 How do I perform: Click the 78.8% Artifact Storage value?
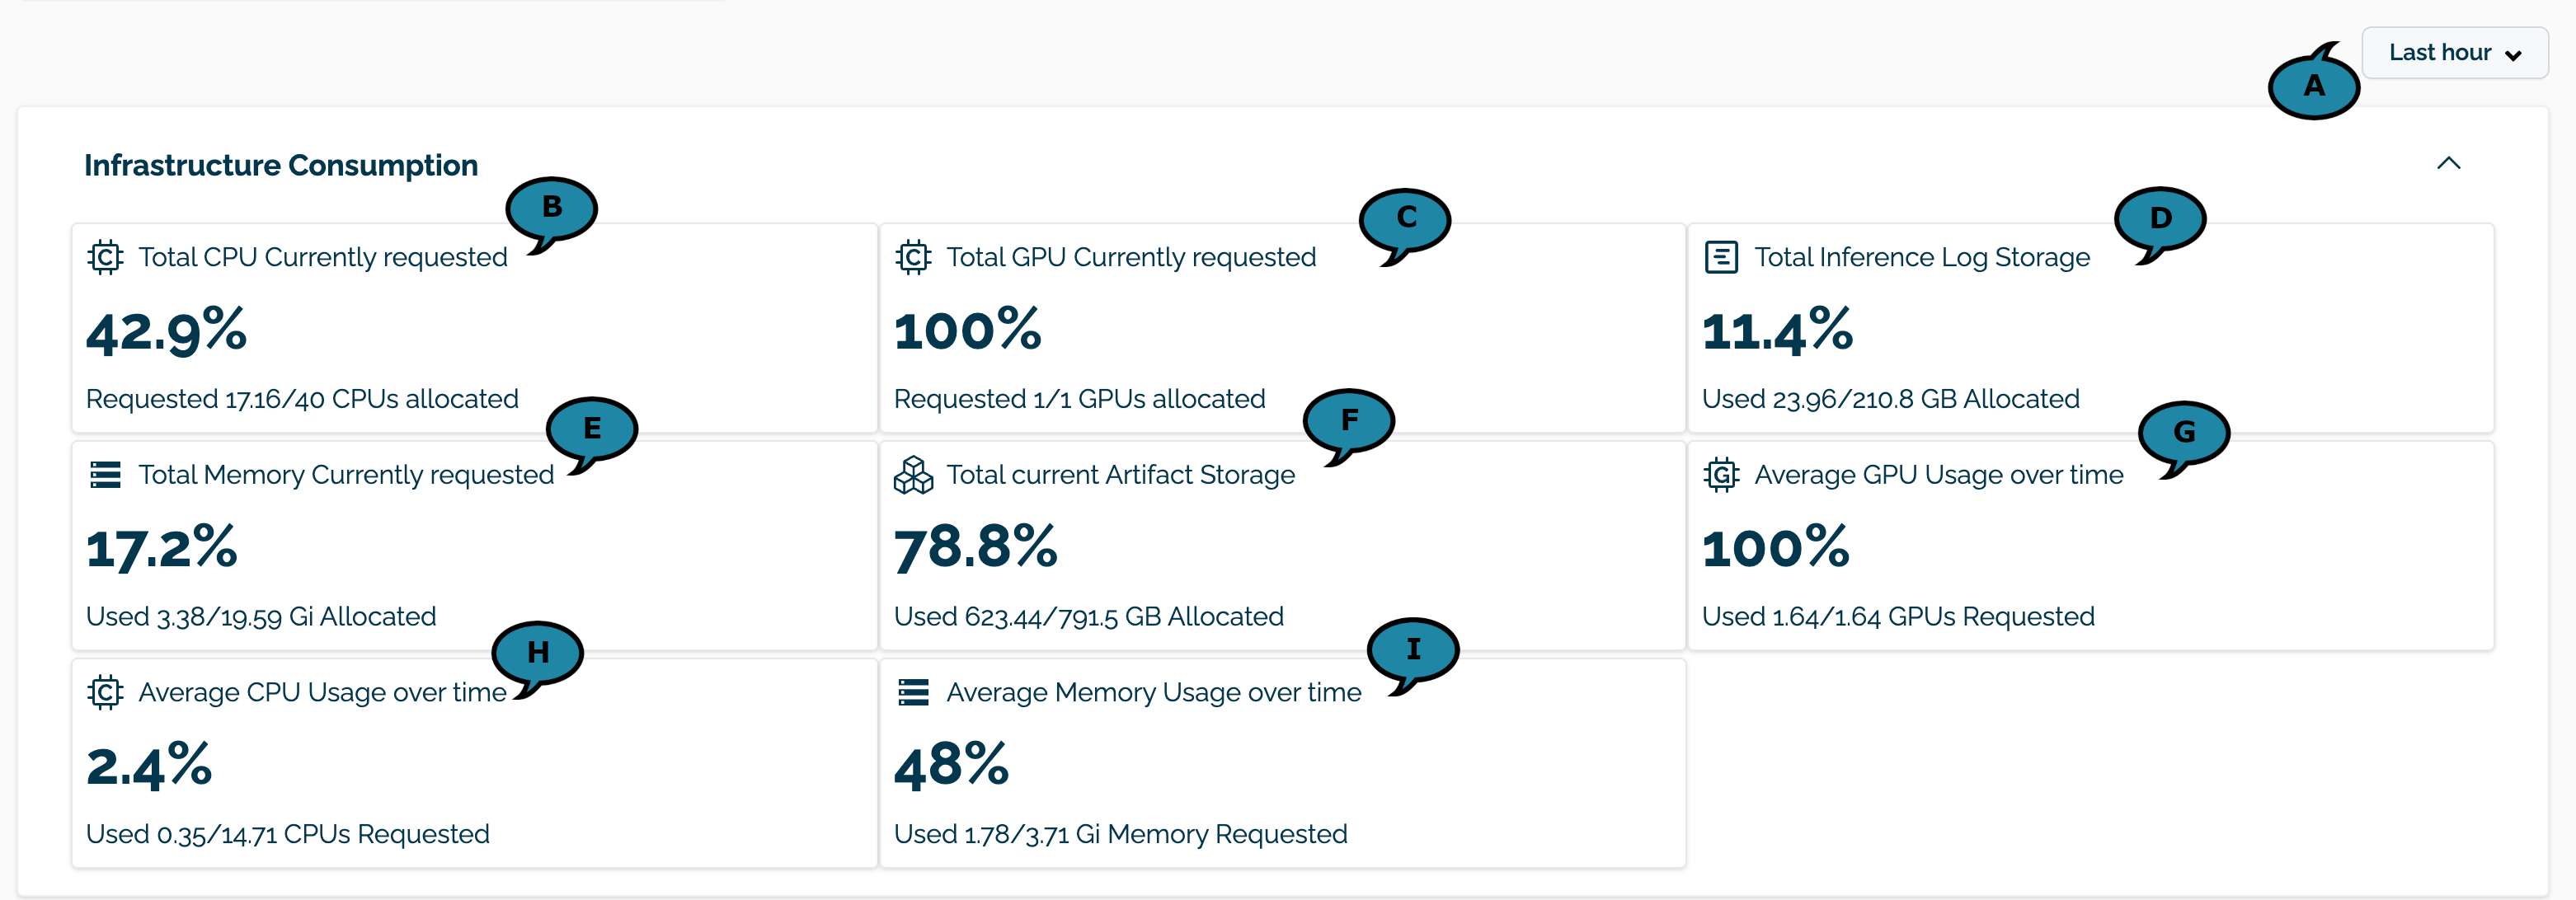[x=975, y=548]
